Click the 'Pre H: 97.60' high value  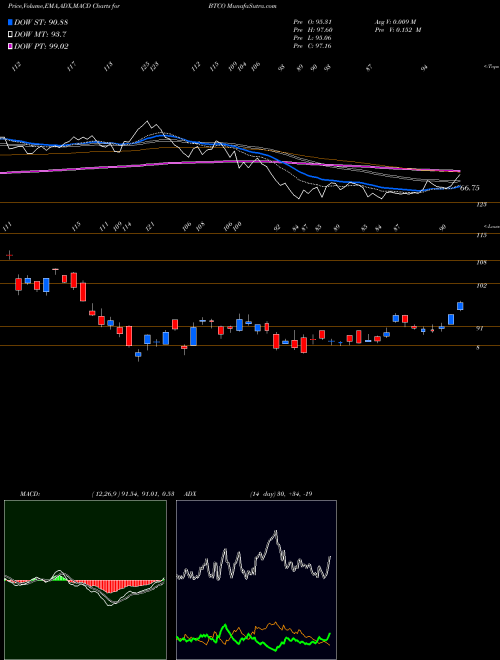coord(312,30)
